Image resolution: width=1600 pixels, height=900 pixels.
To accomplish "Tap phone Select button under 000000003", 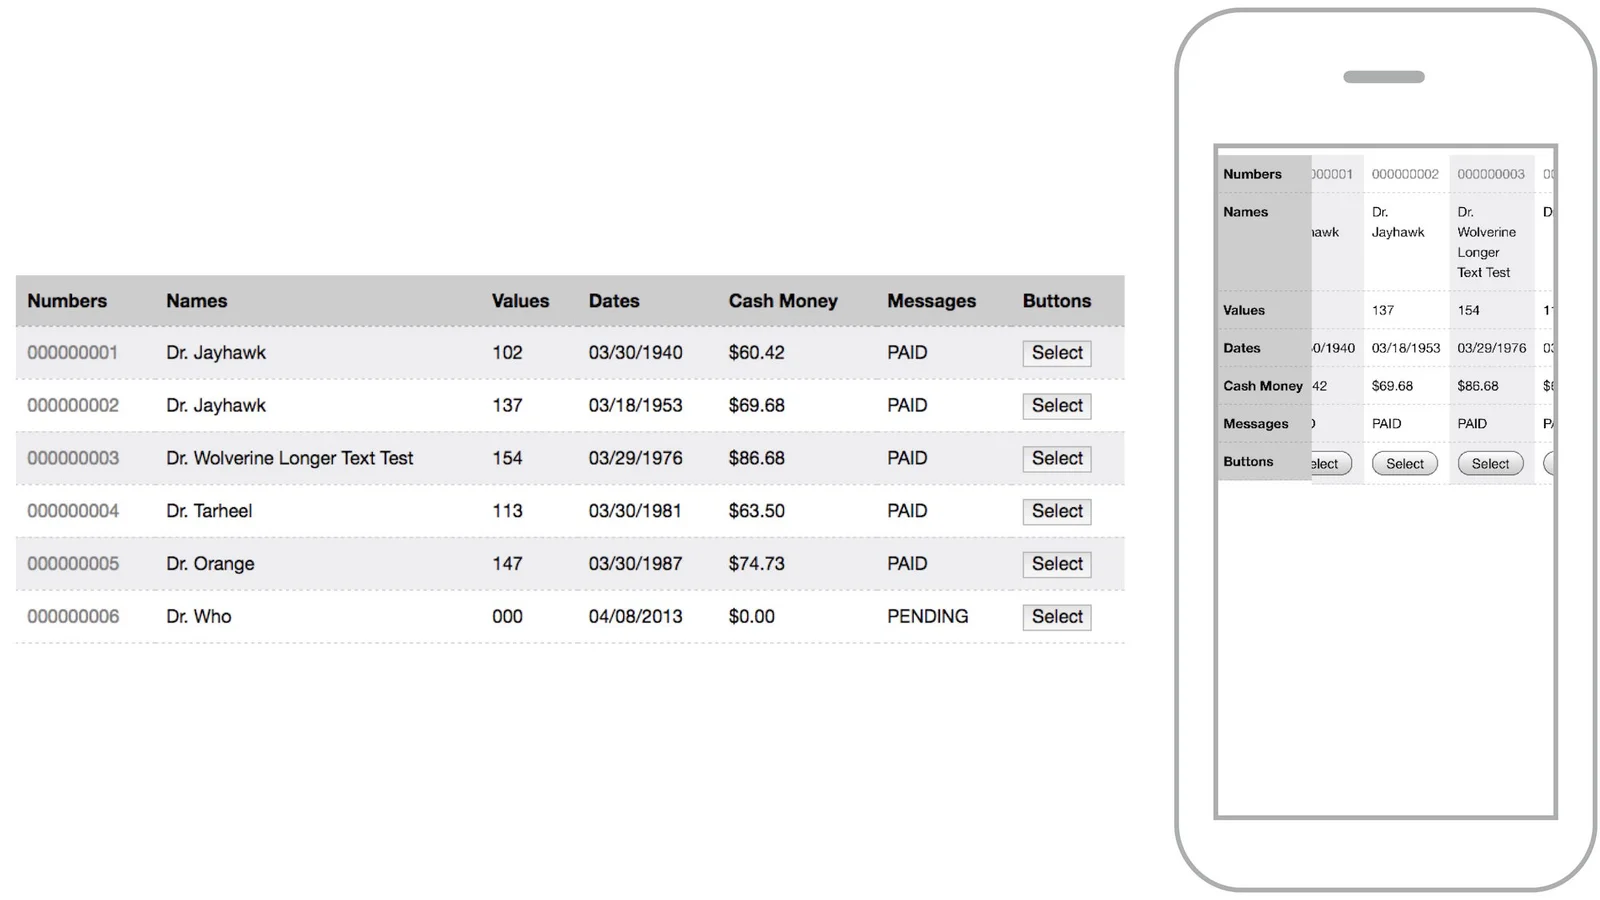I will tap(1490, 464).
